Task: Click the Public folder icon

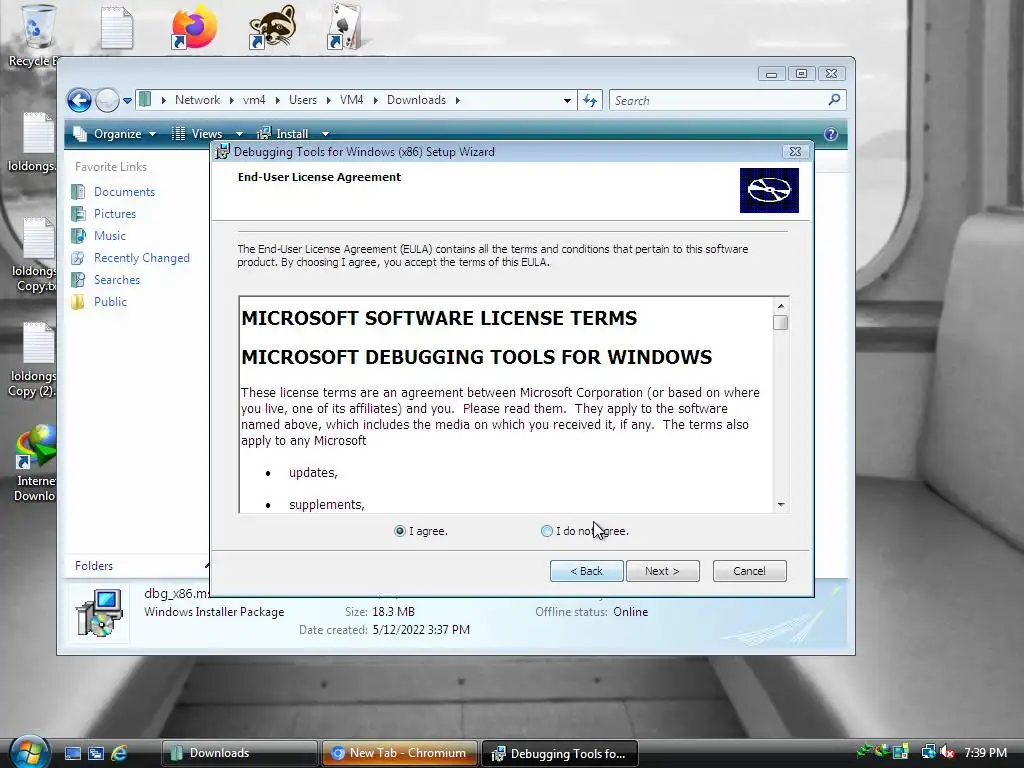Action: [78, 302]
